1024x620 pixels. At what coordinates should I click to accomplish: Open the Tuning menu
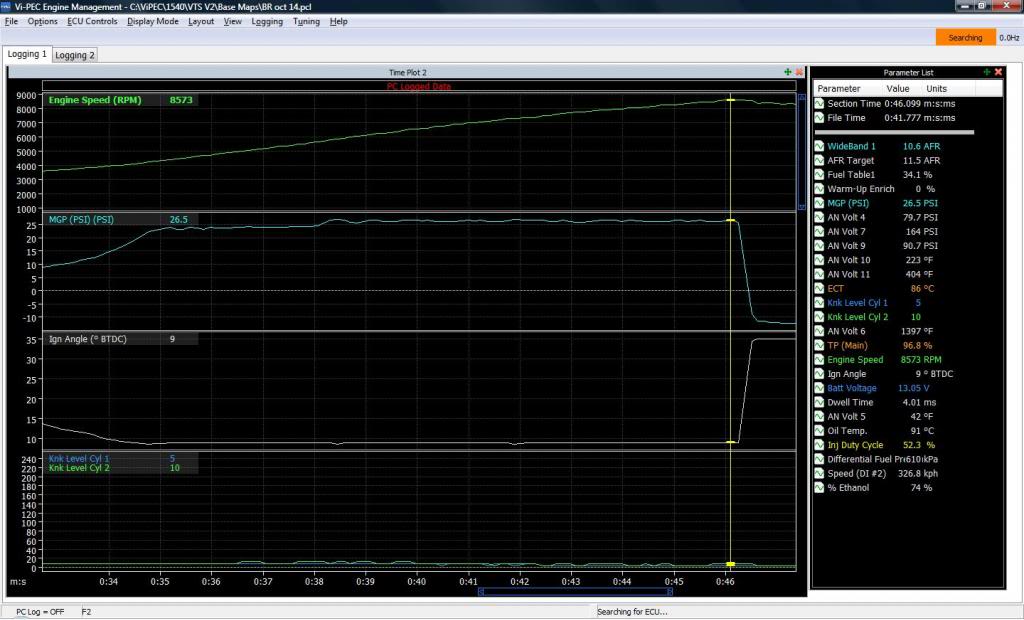pos(306,22)
